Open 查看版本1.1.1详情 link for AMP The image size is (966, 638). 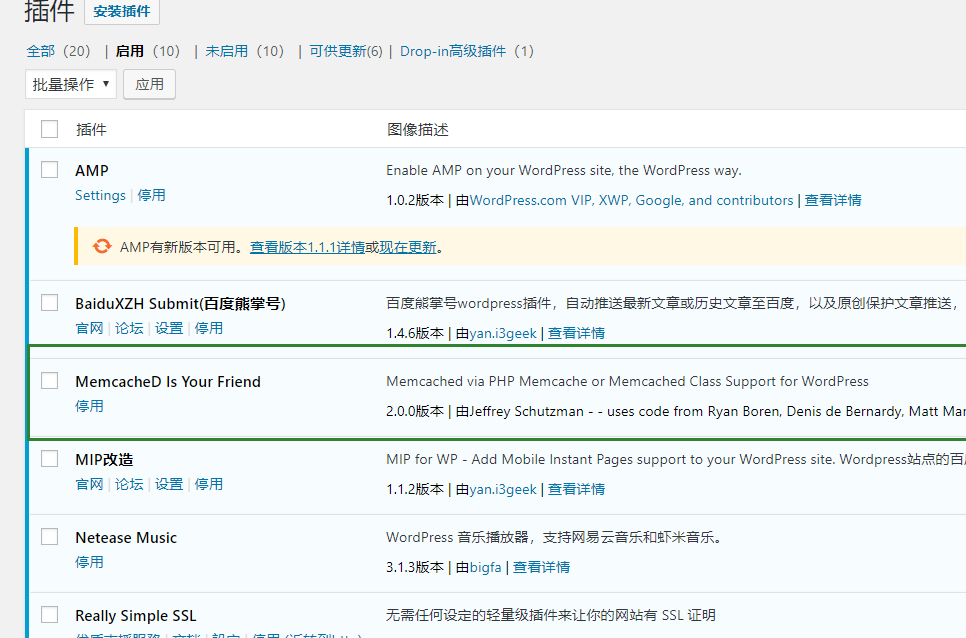click(307, 247)
